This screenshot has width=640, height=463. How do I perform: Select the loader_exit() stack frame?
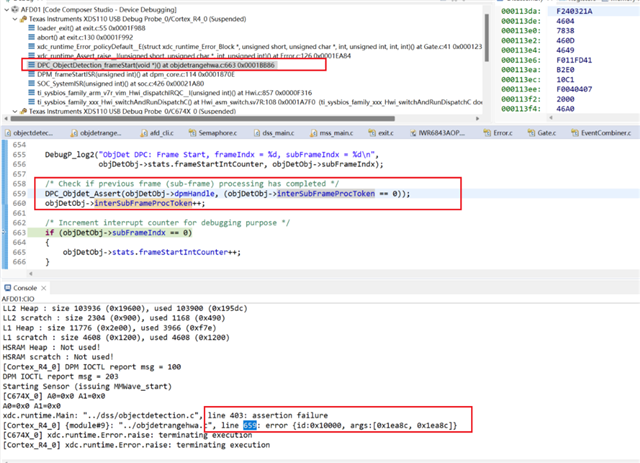click(x=91, y=28)
